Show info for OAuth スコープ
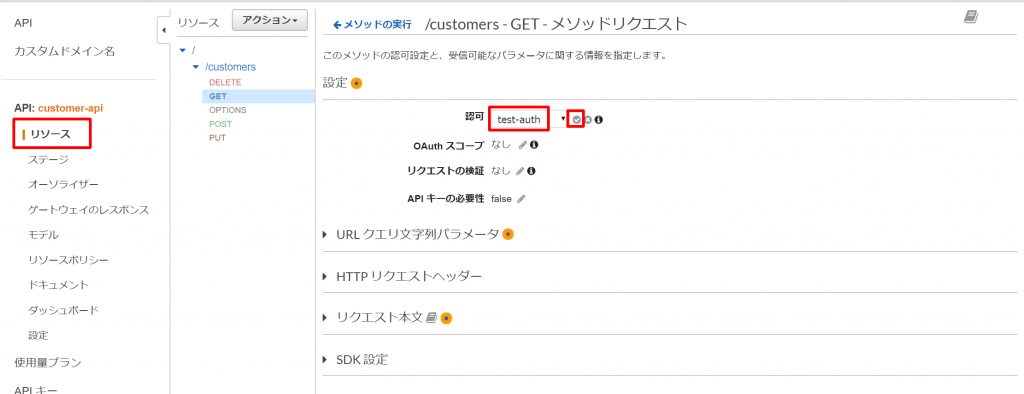The image size is (1024, 394). 534,145
